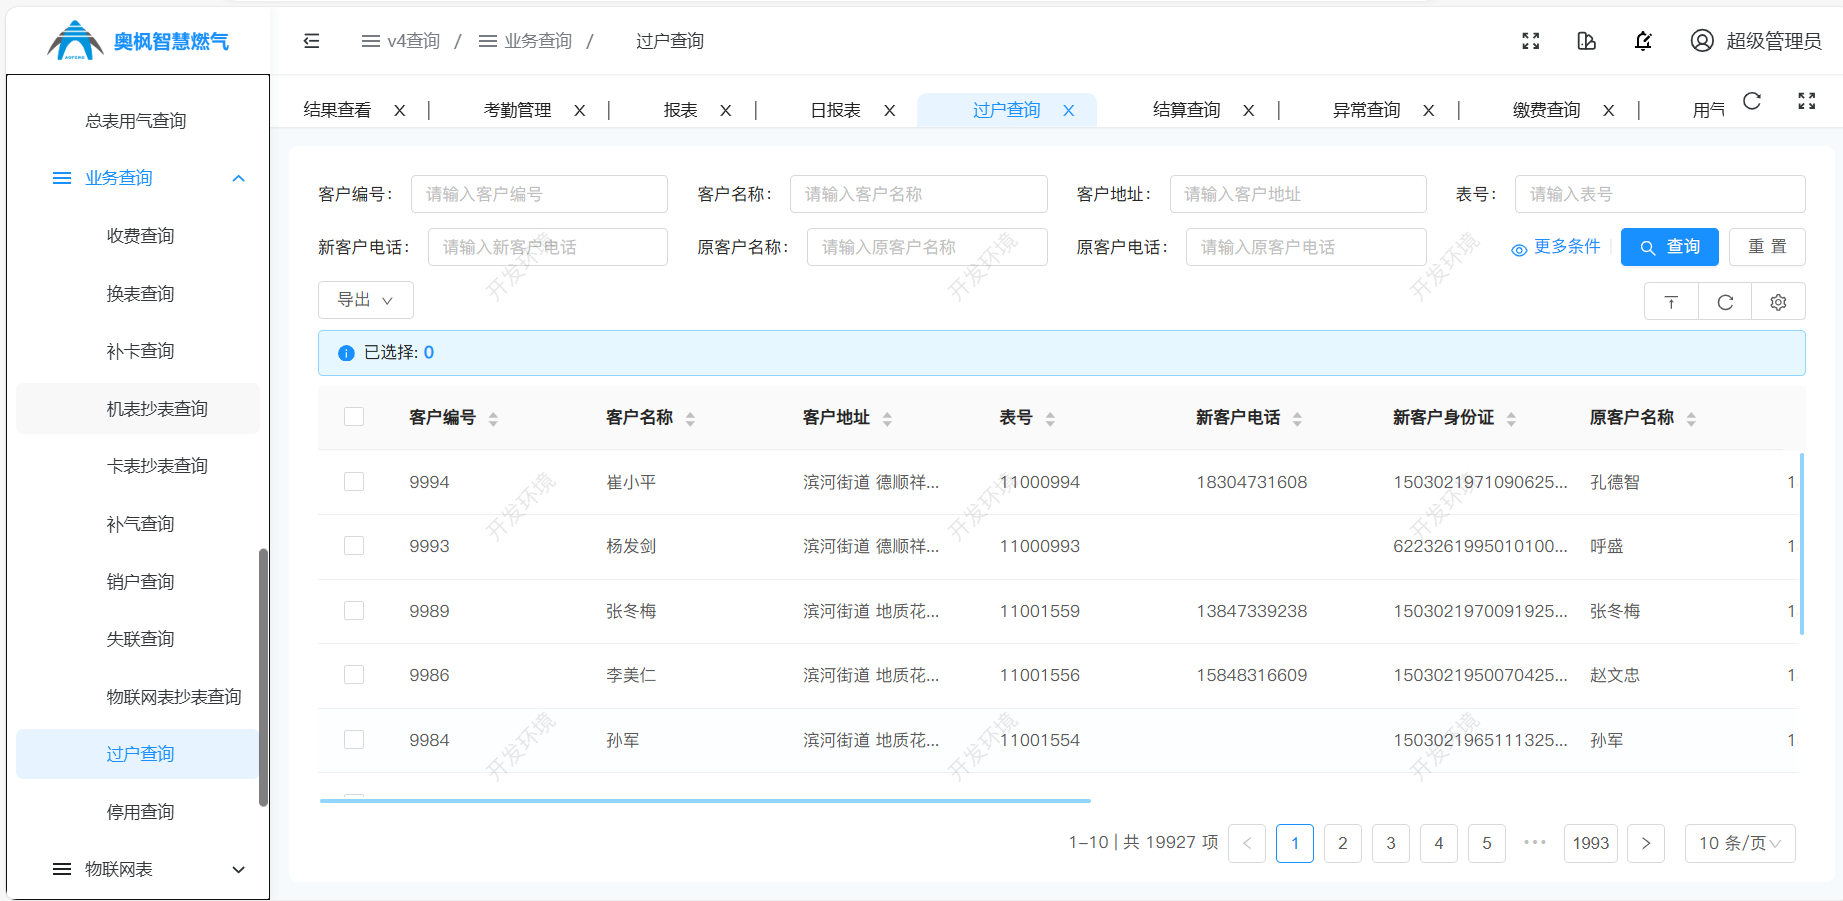Switch to the 日报表 tab
The image size is (1843, 901).
coord(835,110)
